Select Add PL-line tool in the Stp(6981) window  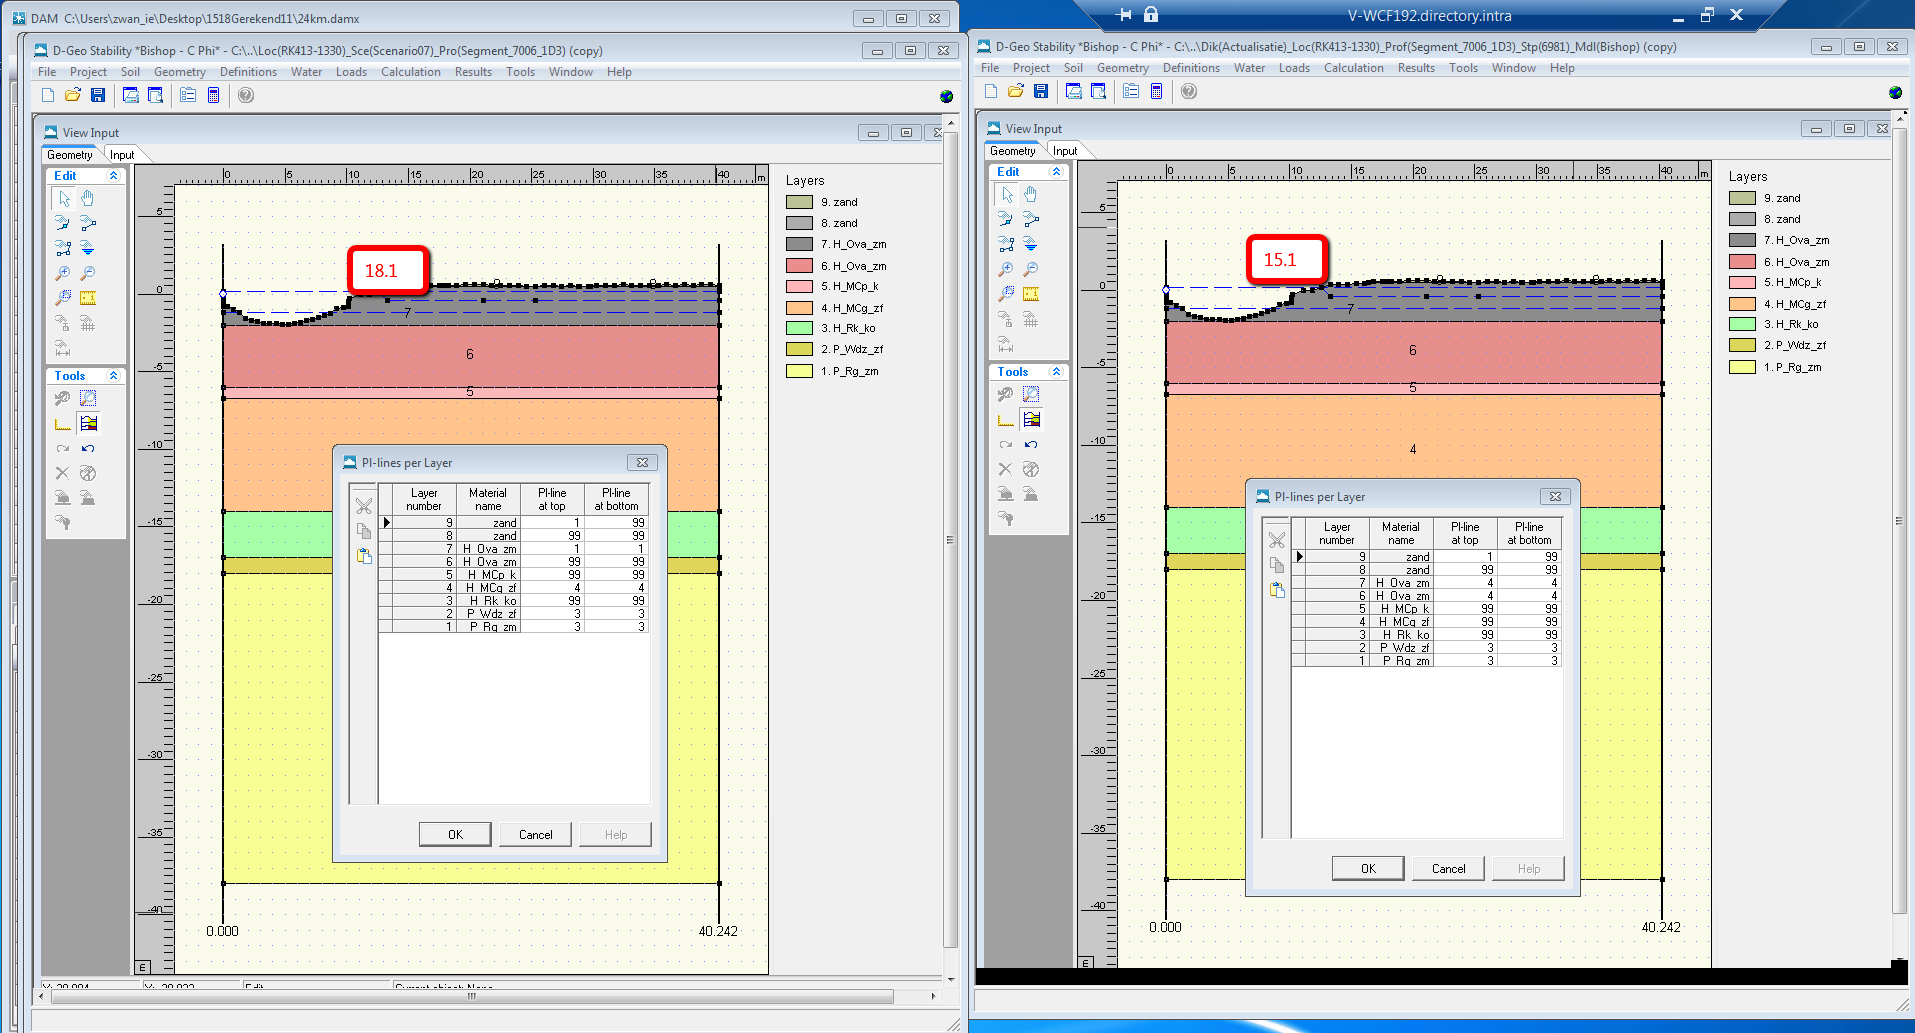tap(1030, 244)
